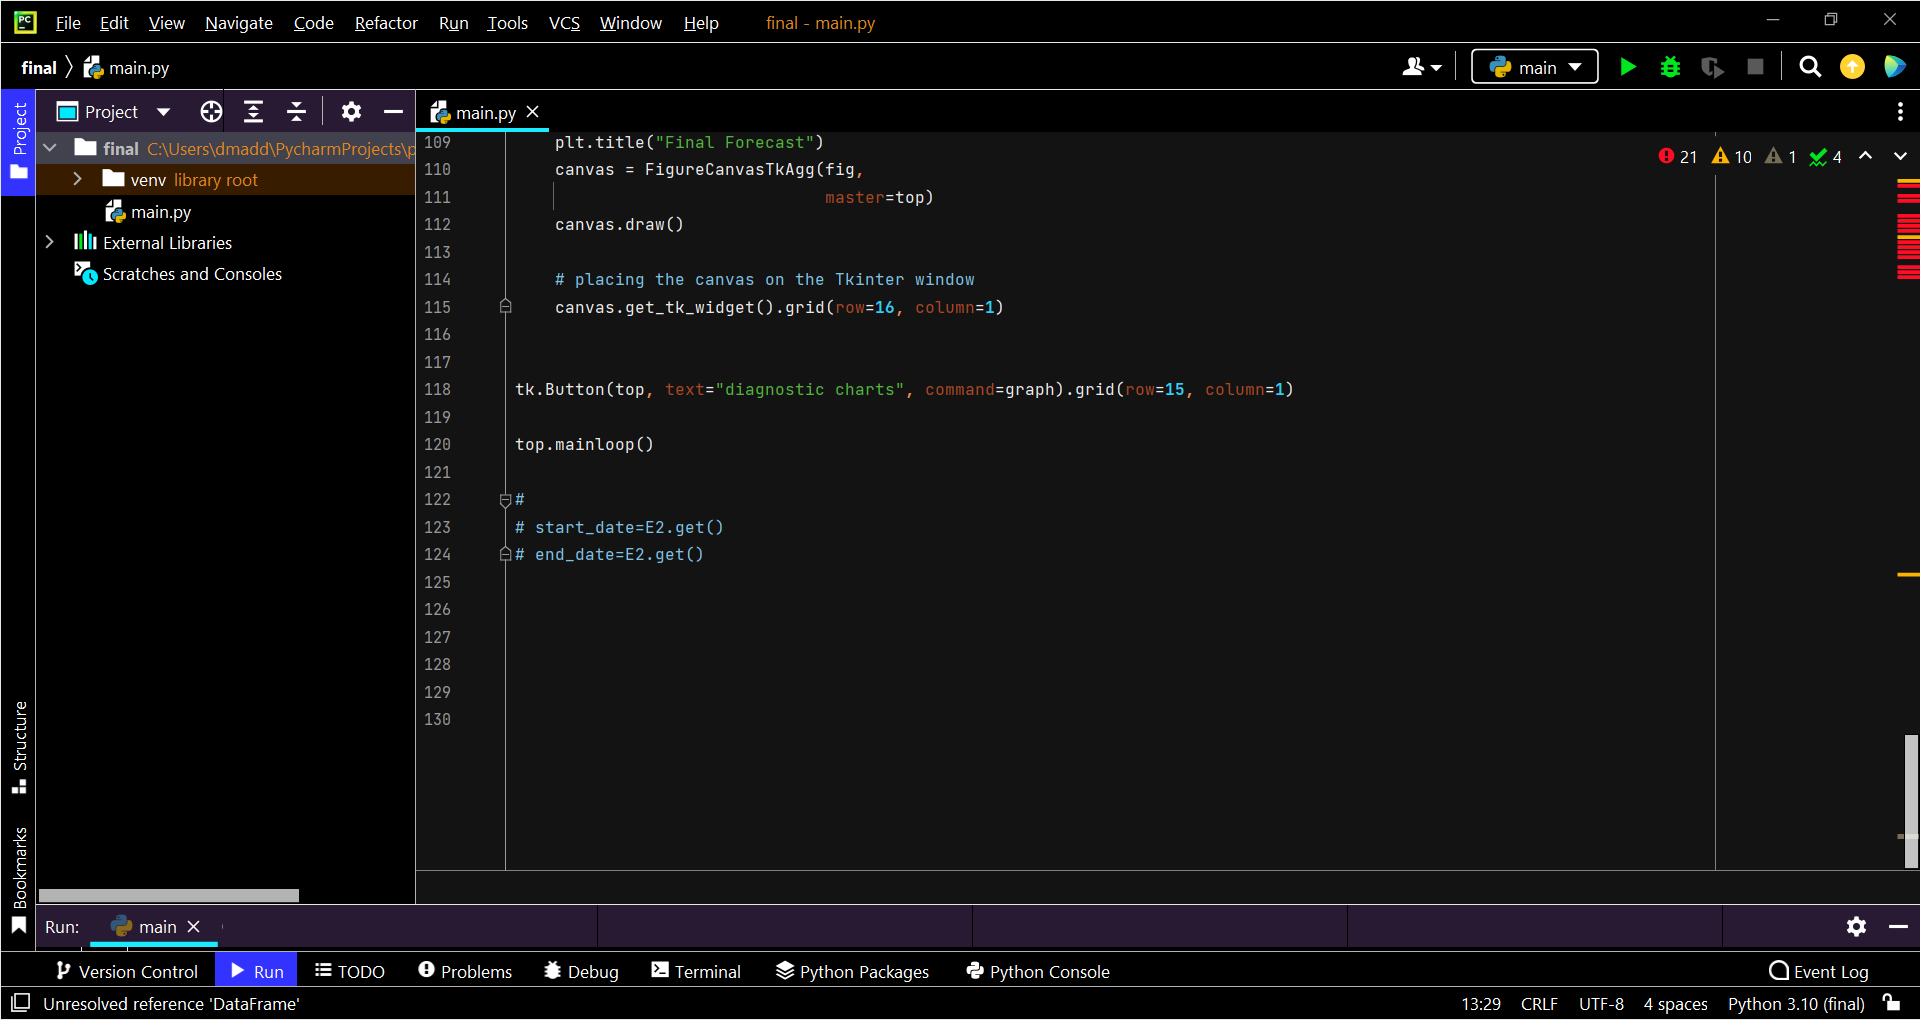Open JetBrains Toolbox colorful icon
1920x1020 pixels.
tap(1894, 67)
